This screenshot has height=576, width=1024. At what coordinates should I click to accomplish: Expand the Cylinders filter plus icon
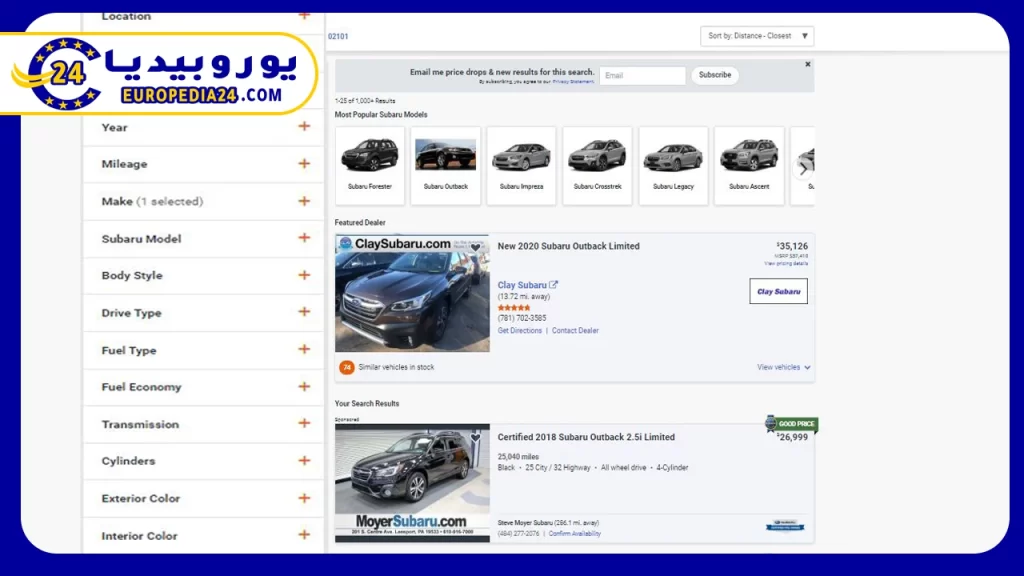304,461
